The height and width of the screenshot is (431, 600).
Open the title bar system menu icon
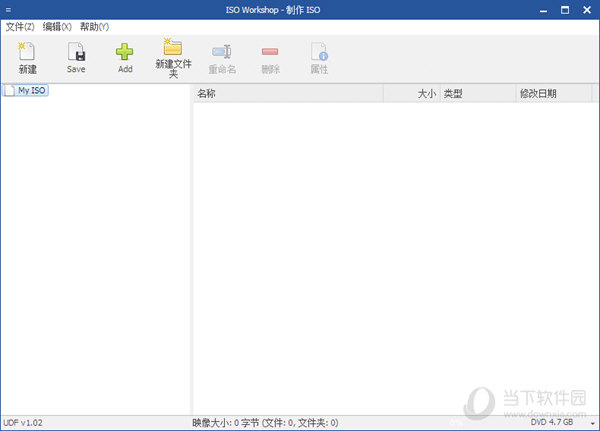pos(8,10)
